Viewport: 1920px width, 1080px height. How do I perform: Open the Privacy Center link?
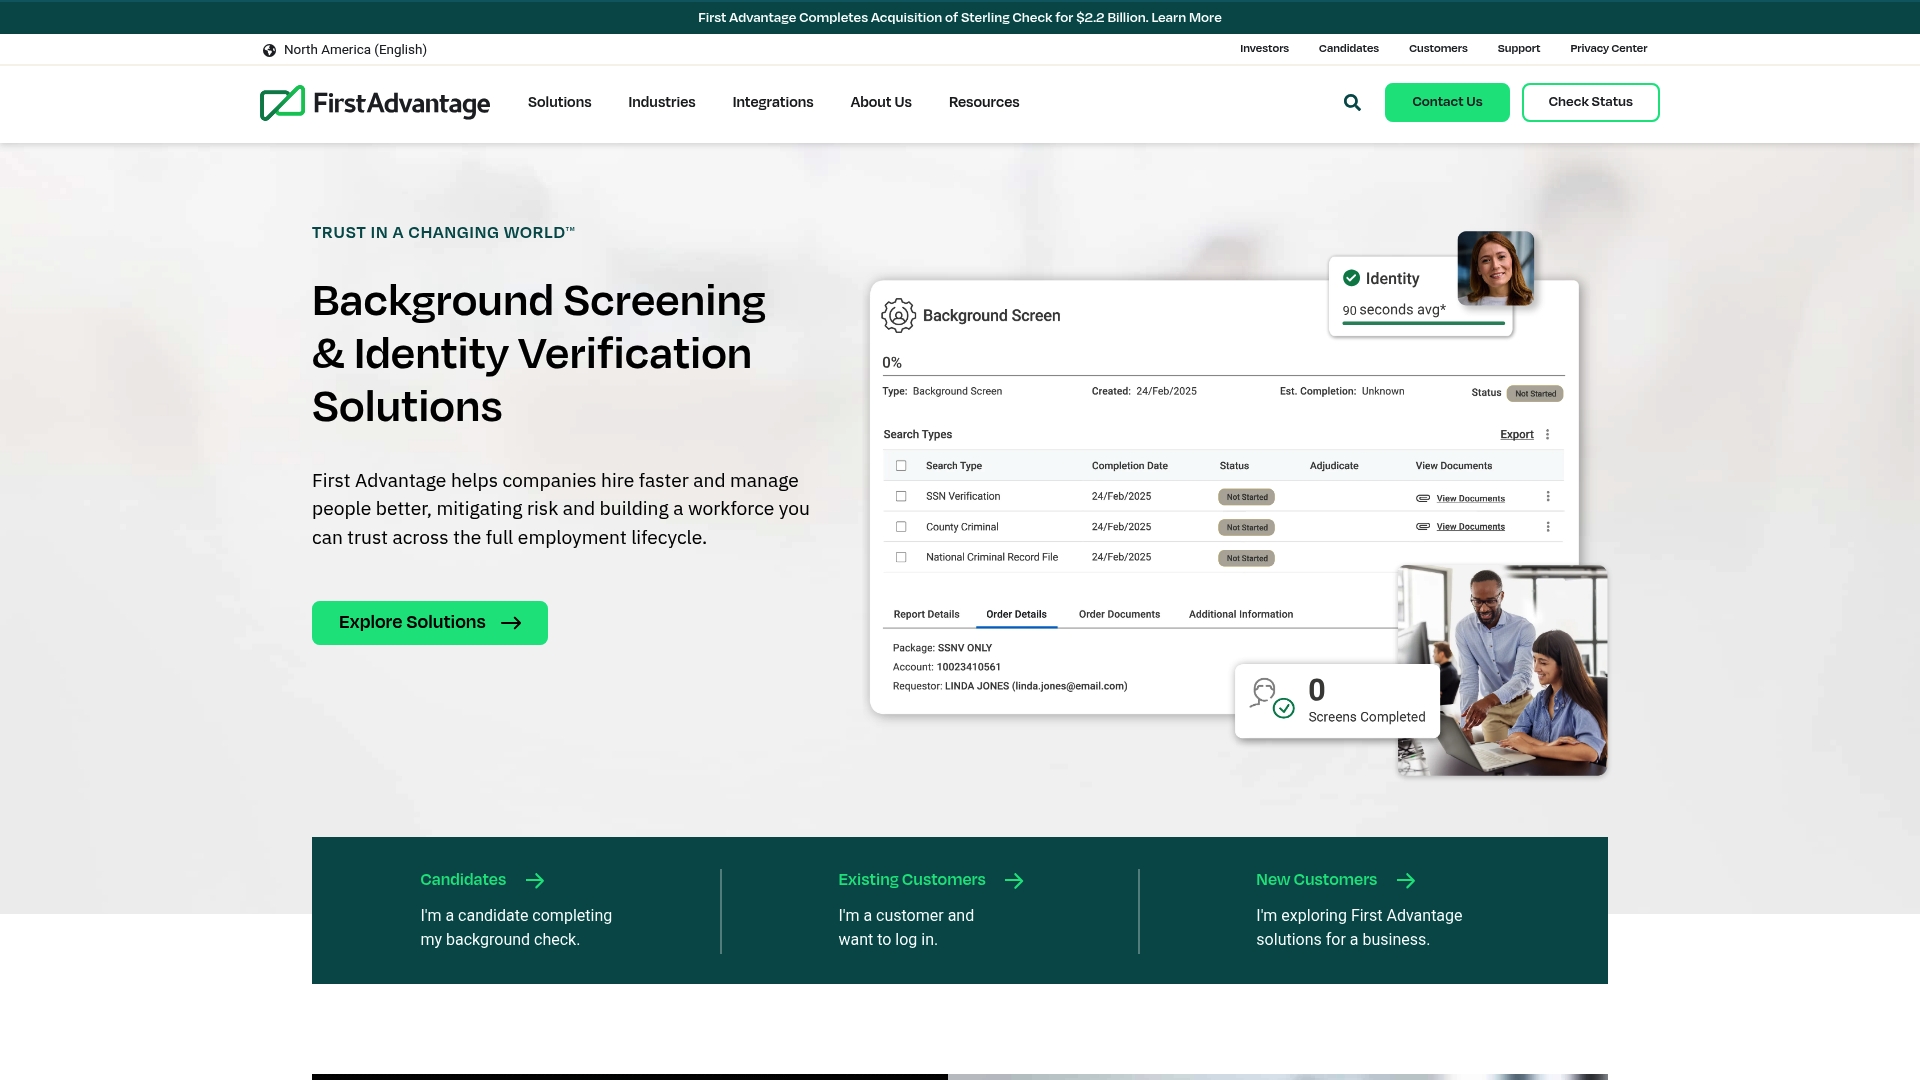tap(1608, 48)
